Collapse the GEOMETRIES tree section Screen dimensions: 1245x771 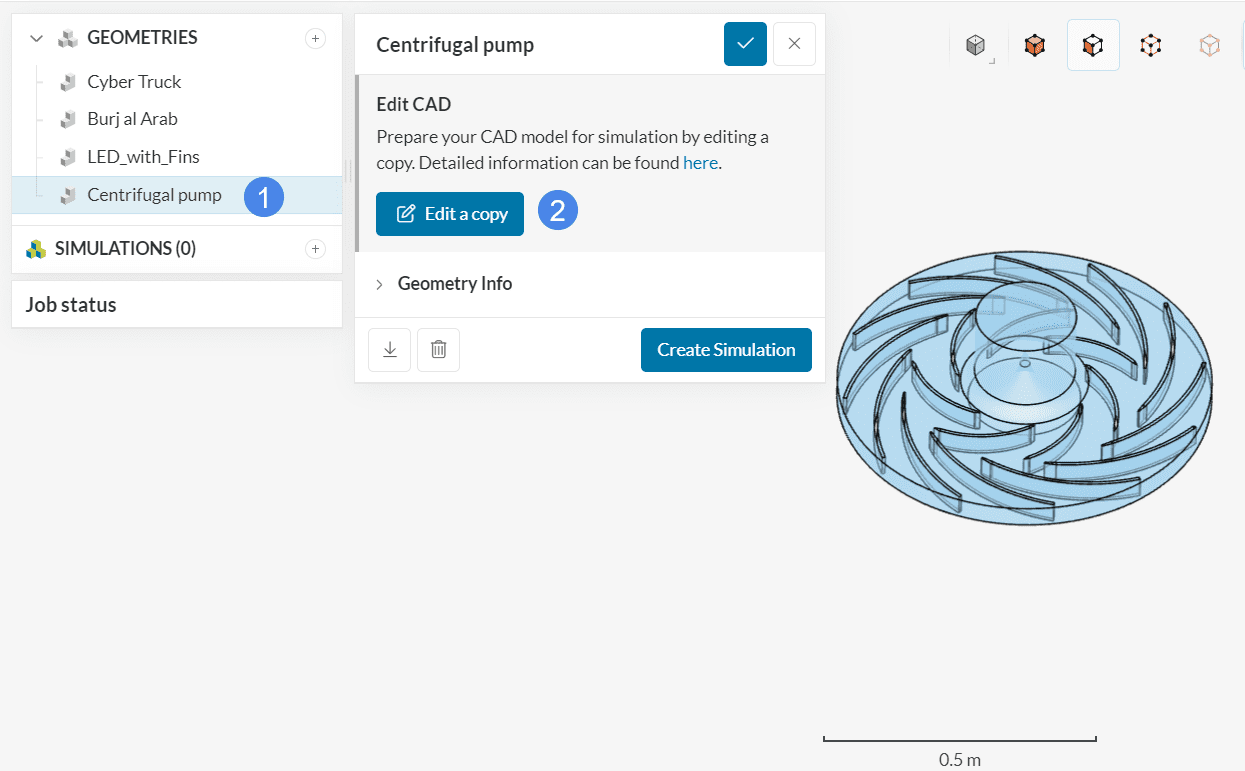(37, 39)
